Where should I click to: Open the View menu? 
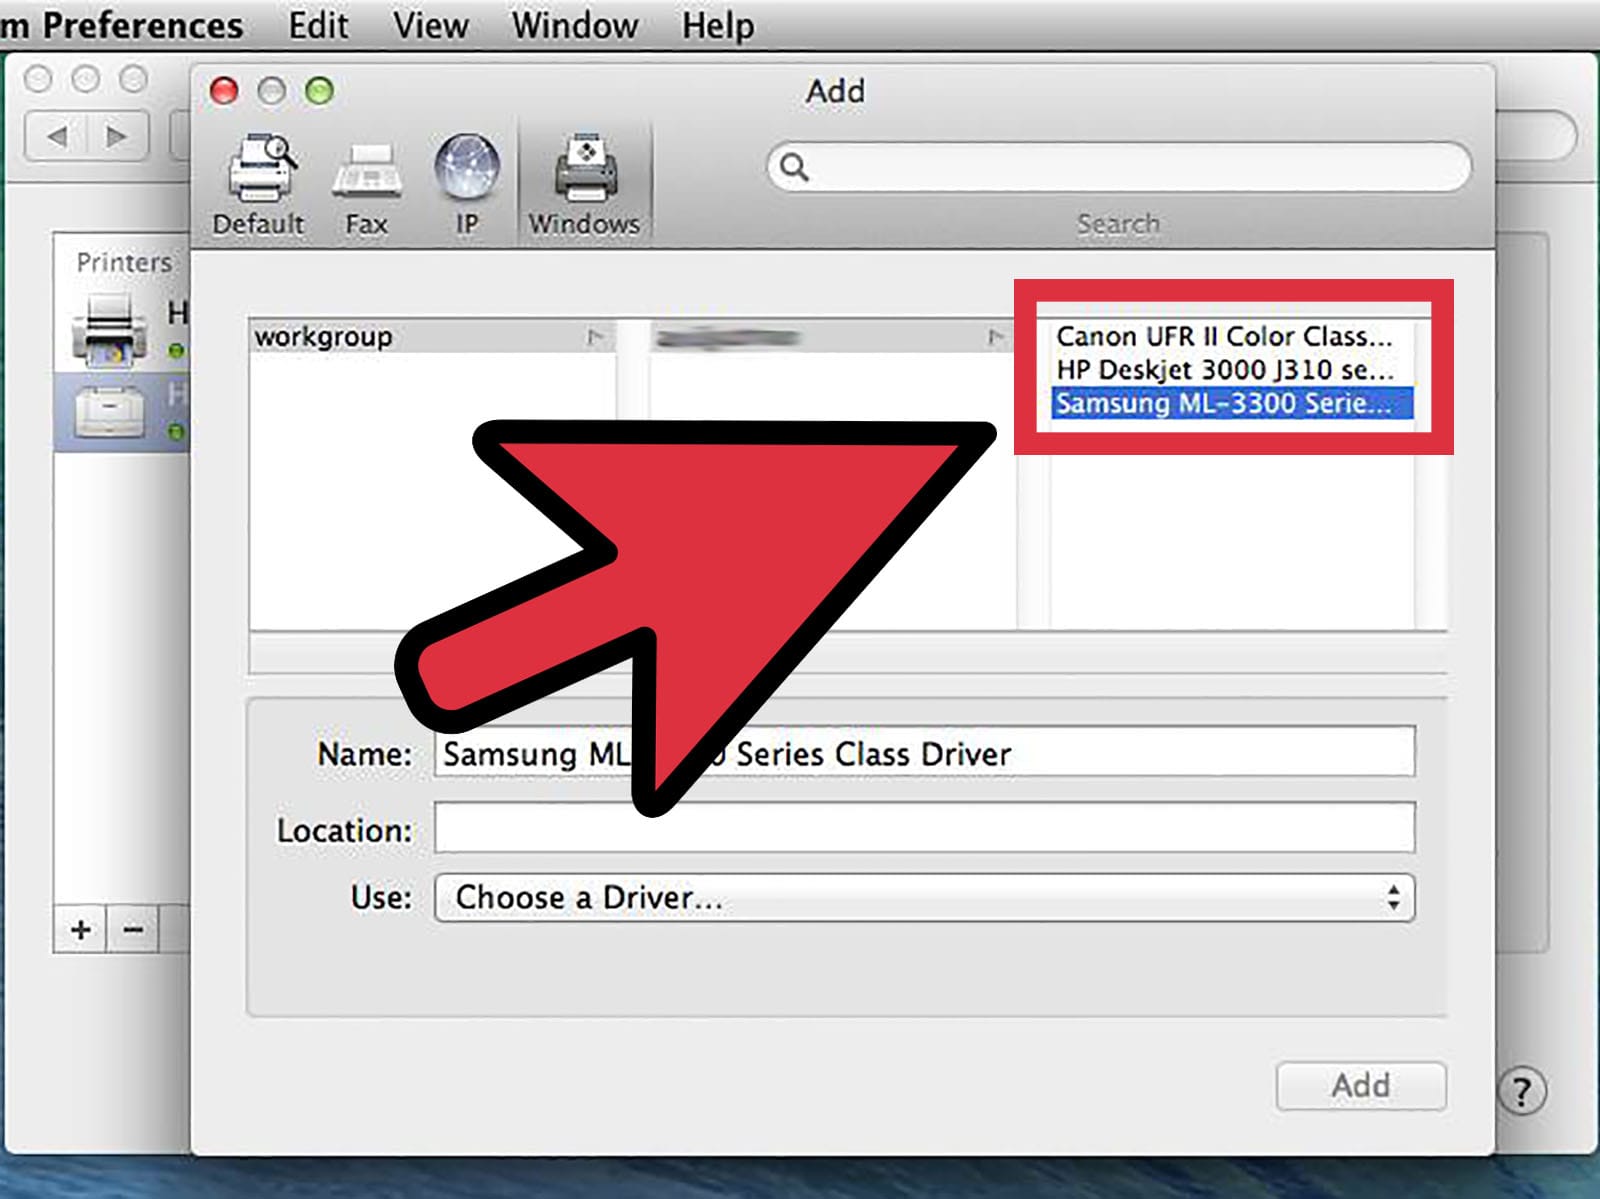(431, 24)
